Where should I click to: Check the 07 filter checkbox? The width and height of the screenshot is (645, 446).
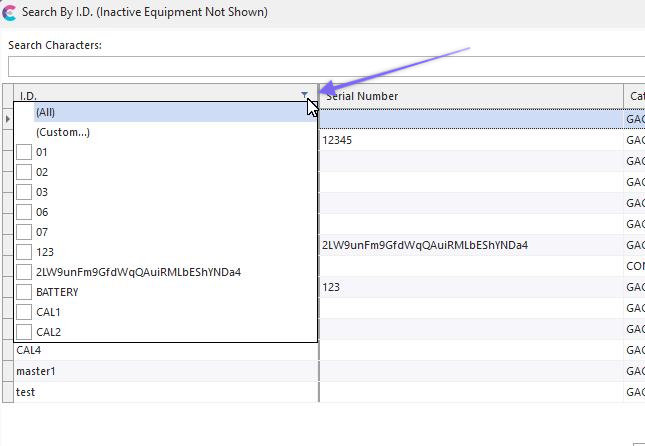point(25,232)
